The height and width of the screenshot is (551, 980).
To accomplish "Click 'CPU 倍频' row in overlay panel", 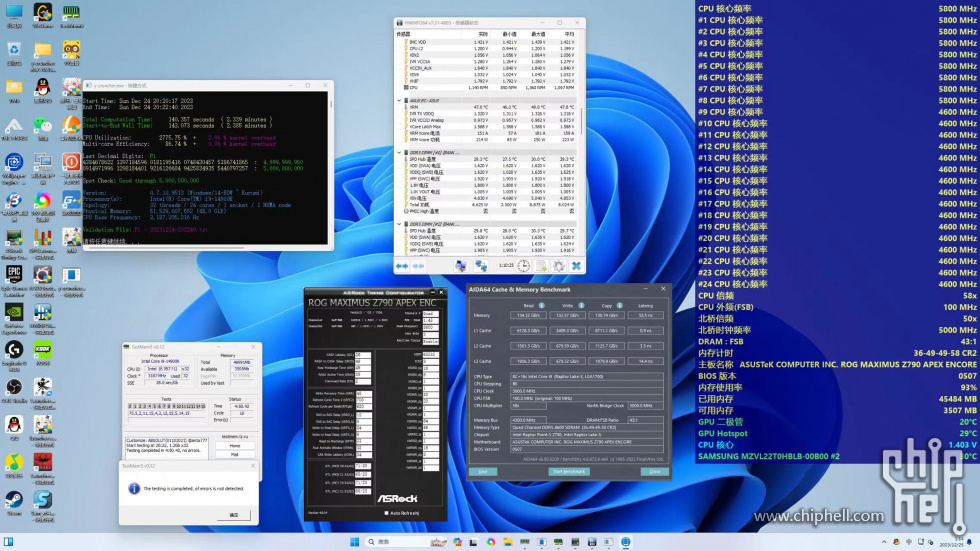I will click(x=837, y=295).
